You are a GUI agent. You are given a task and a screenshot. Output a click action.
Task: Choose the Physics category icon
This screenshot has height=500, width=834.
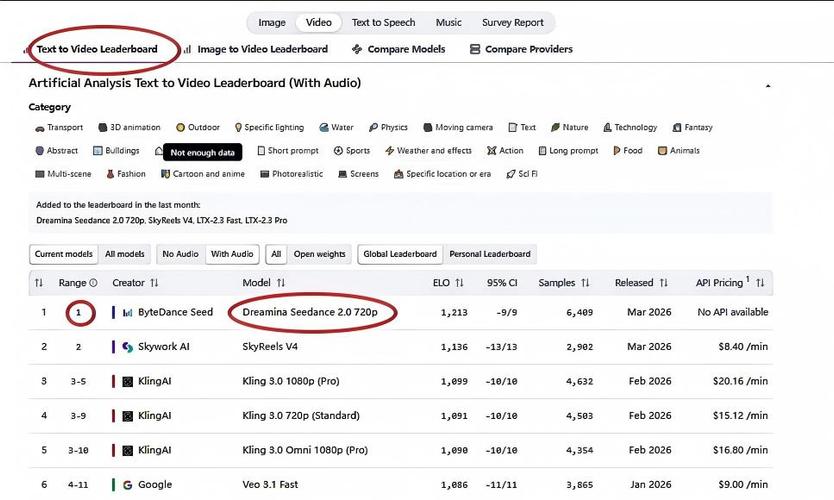[x=373, y=128]
